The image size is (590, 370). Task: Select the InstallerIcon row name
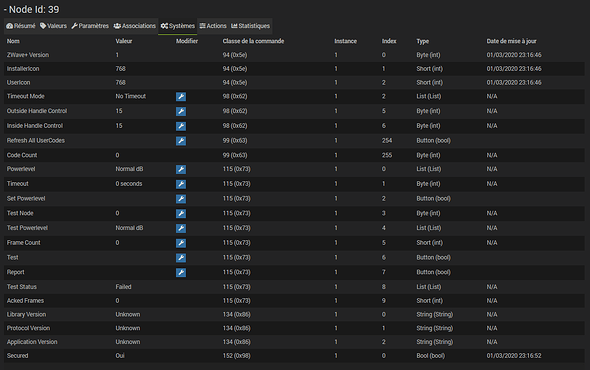coord(23,69)
